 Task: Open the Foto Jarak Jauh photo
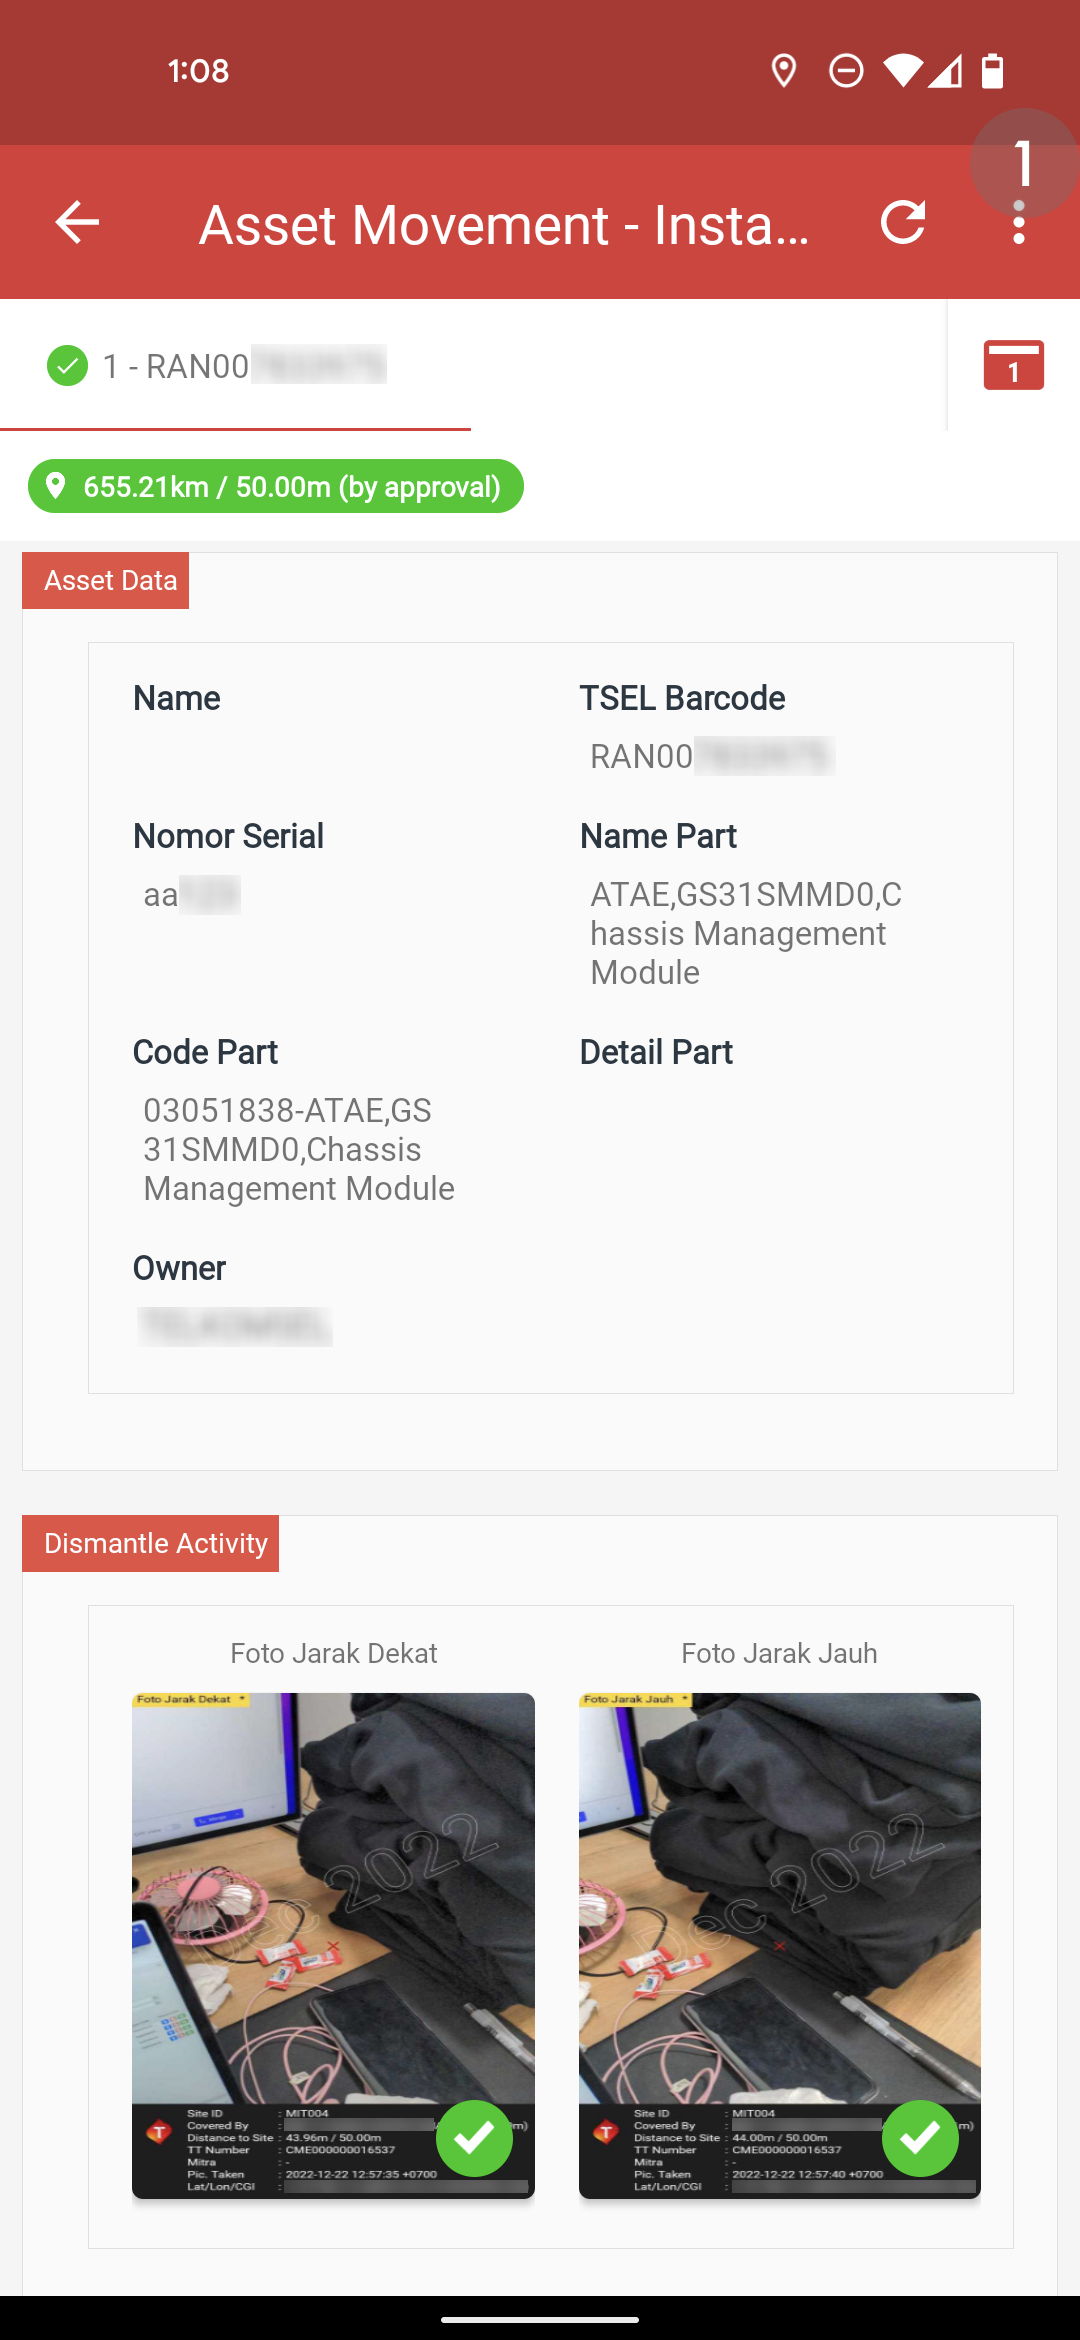(x=780, y=1945)
